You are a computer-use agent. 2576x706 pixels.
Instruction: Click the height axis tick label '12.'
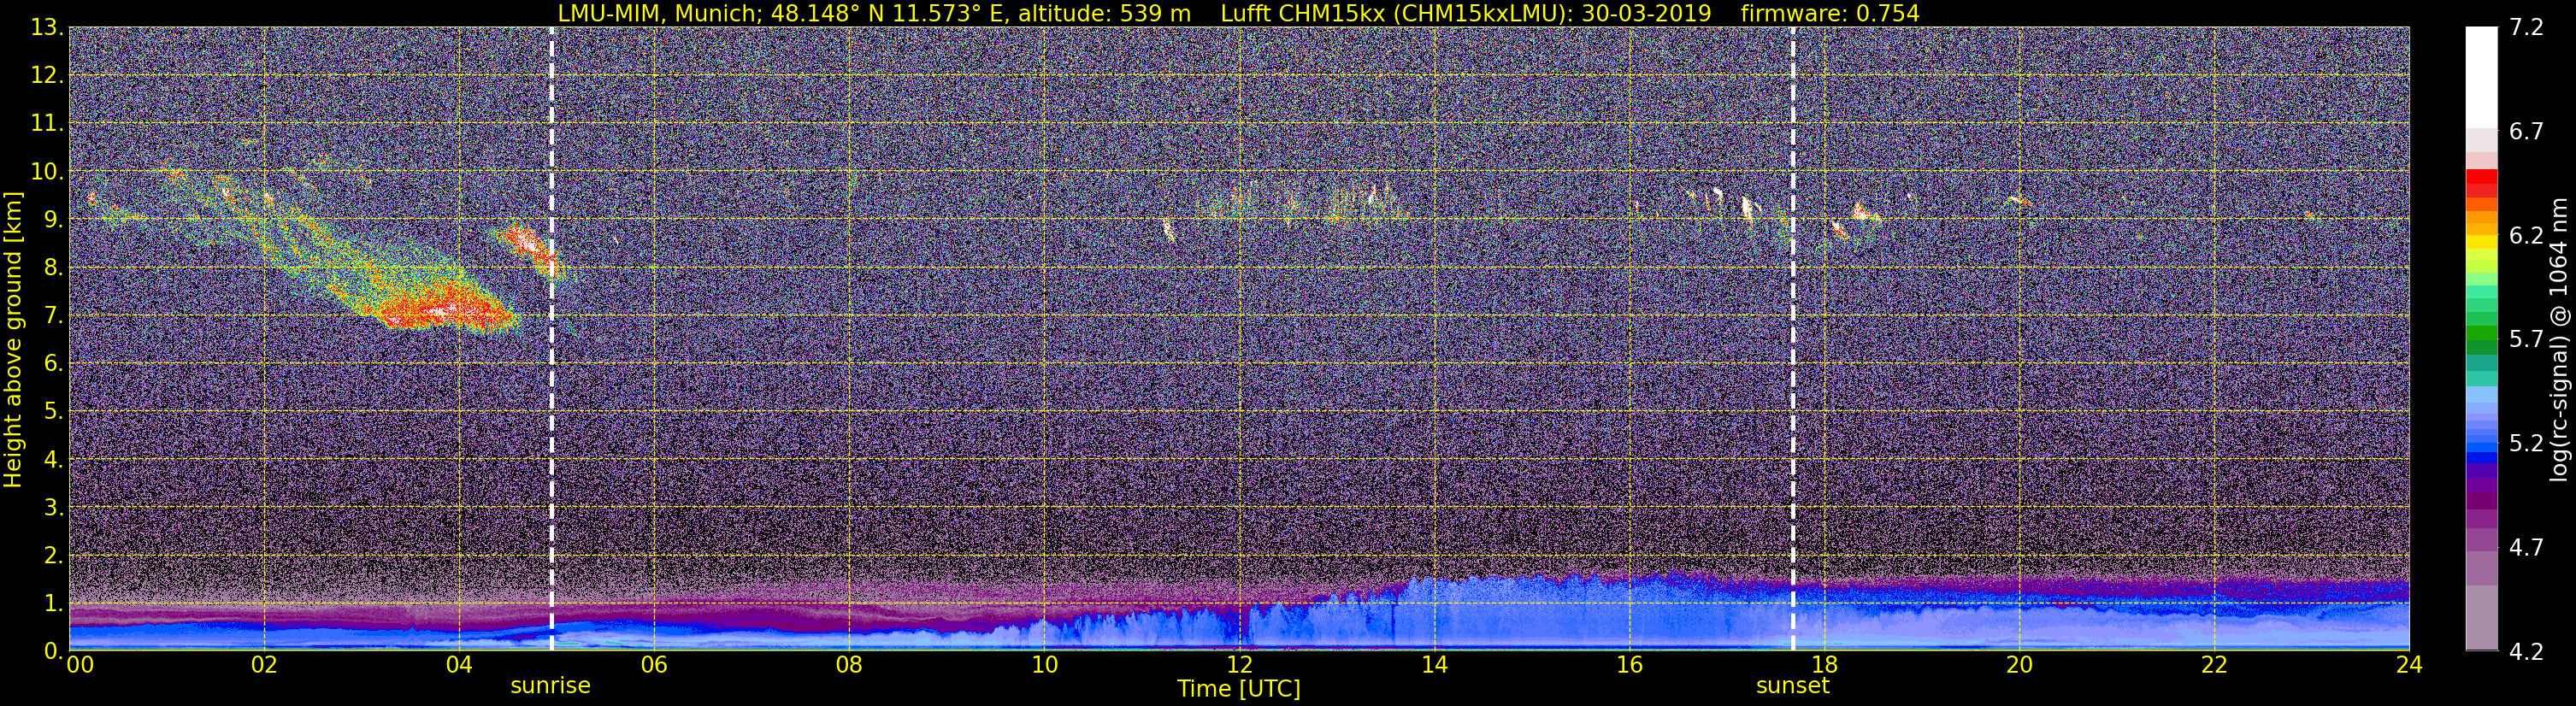[x=47, y=76]
